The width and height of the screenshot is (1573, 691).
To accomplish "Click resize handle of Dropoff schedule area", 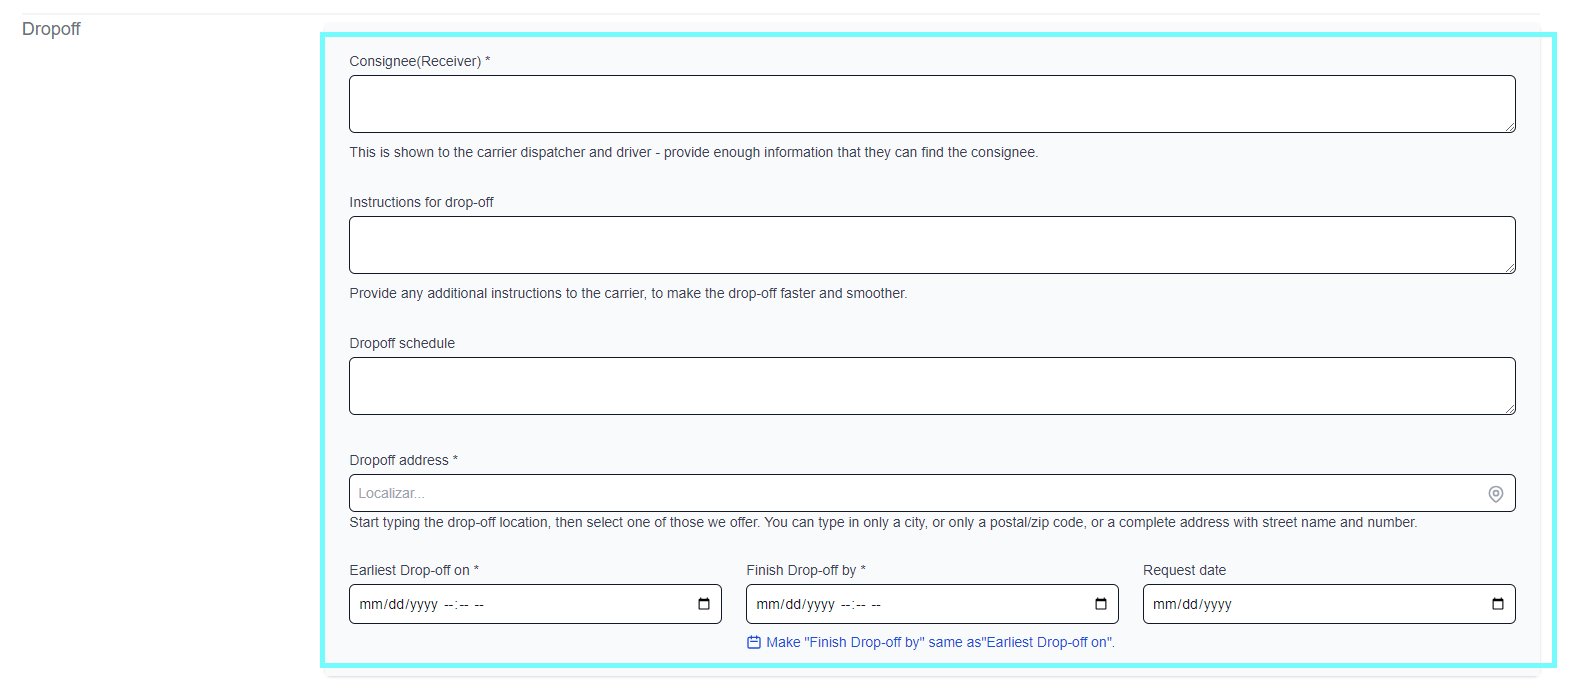I will point(1510,409).
